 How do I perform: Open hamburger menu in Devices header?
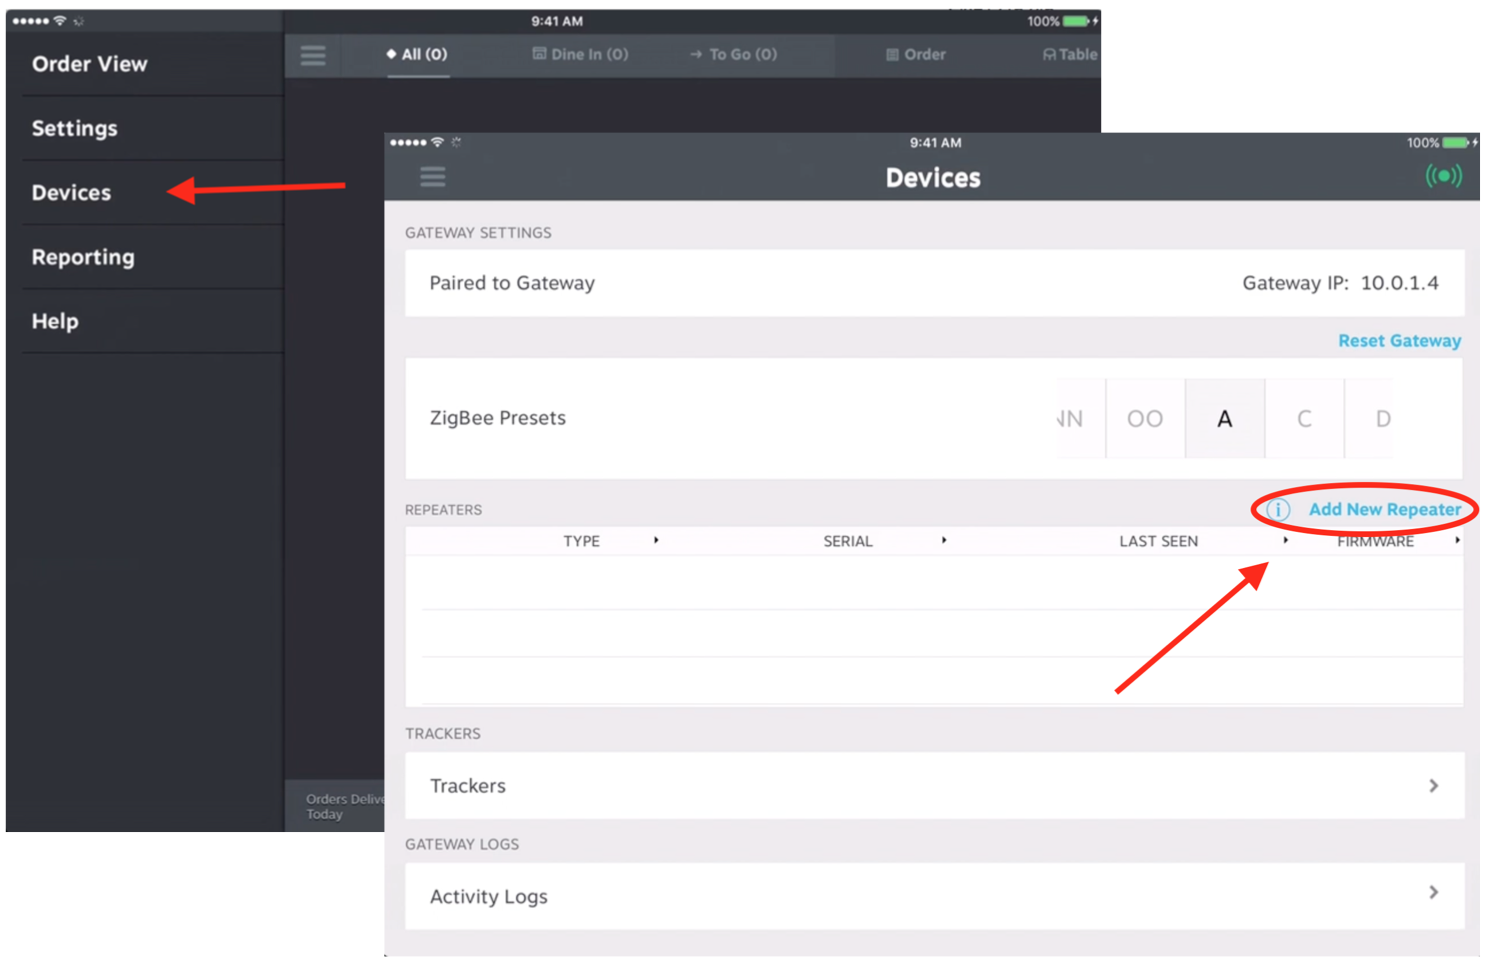432,177
